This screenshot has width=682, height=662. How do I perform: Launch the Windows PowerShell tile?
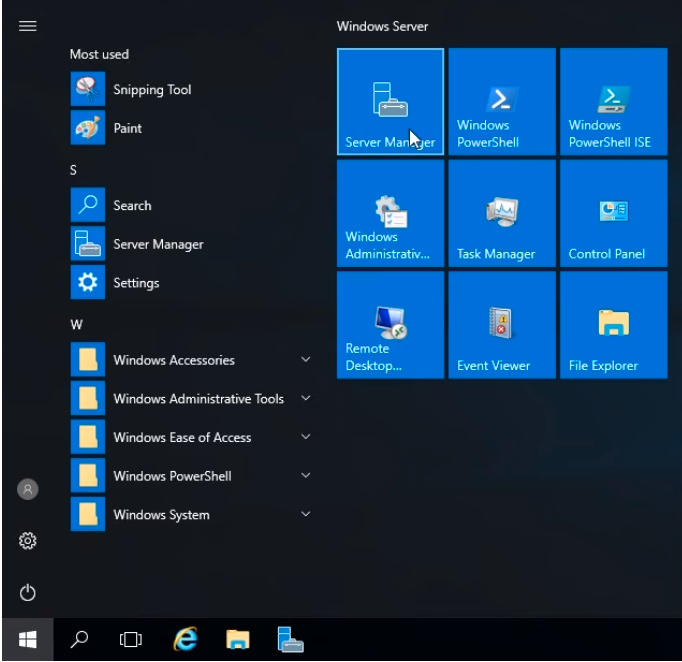pos(502,101)
